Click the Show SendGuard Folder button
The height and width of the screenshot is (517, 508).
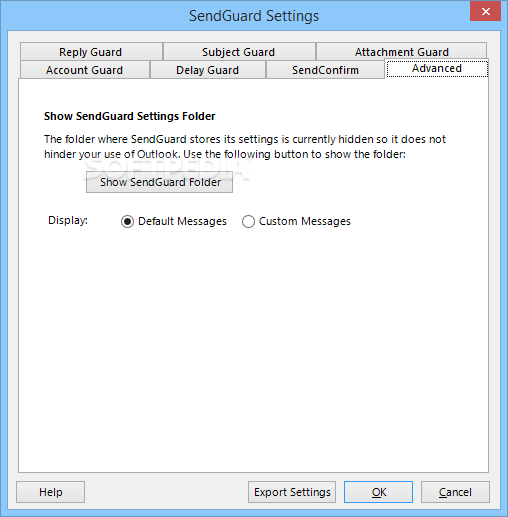tap(160, 182)
